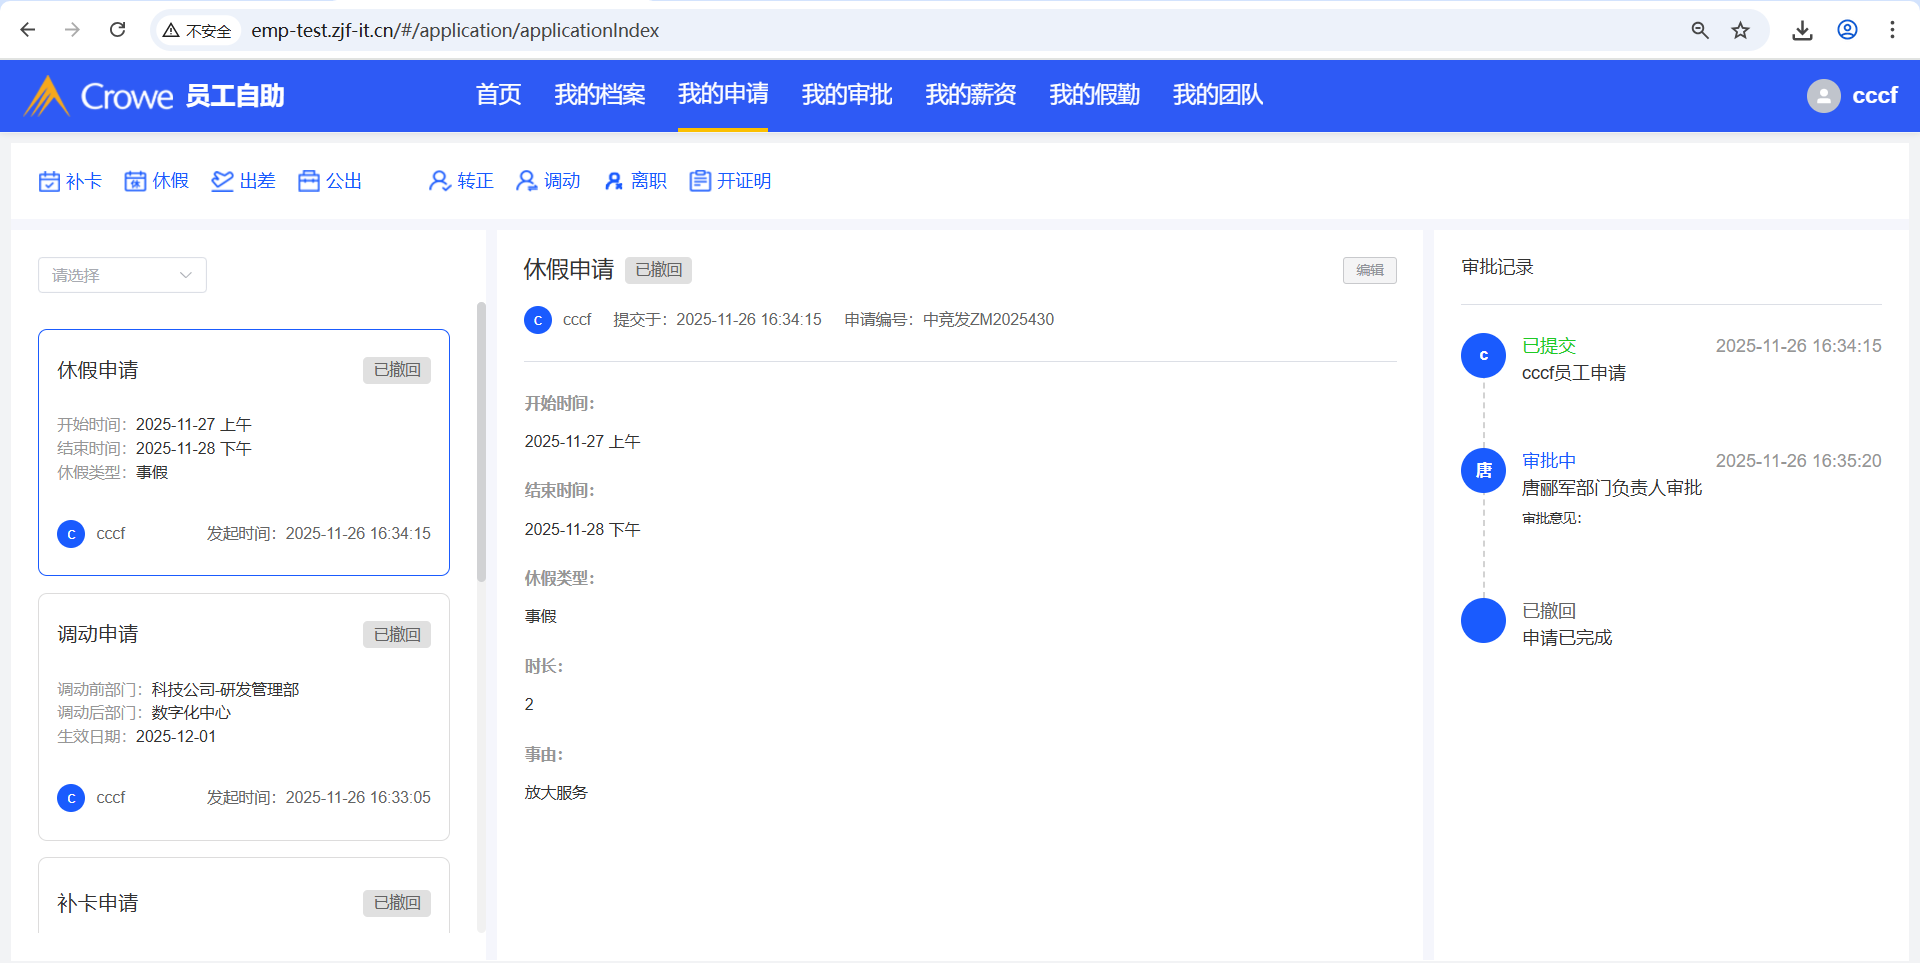Select the 转正 person icon
Viewport: 1920px width, 963px height.
439,181
